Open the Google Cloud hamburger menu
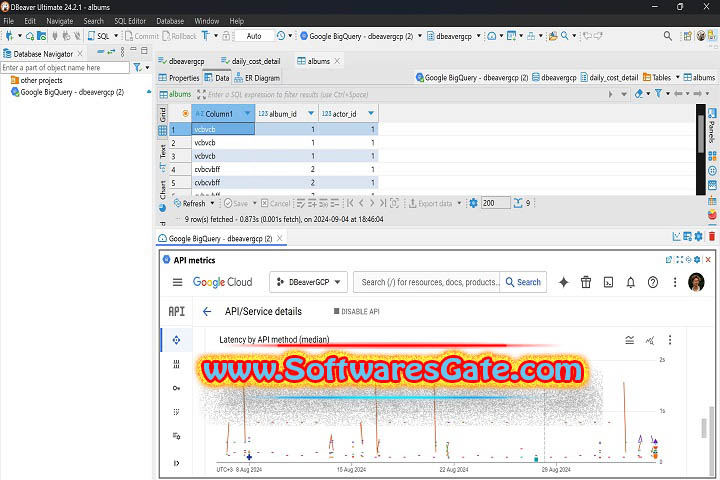Viewport: 720px width, 480px height. point(177,282)
